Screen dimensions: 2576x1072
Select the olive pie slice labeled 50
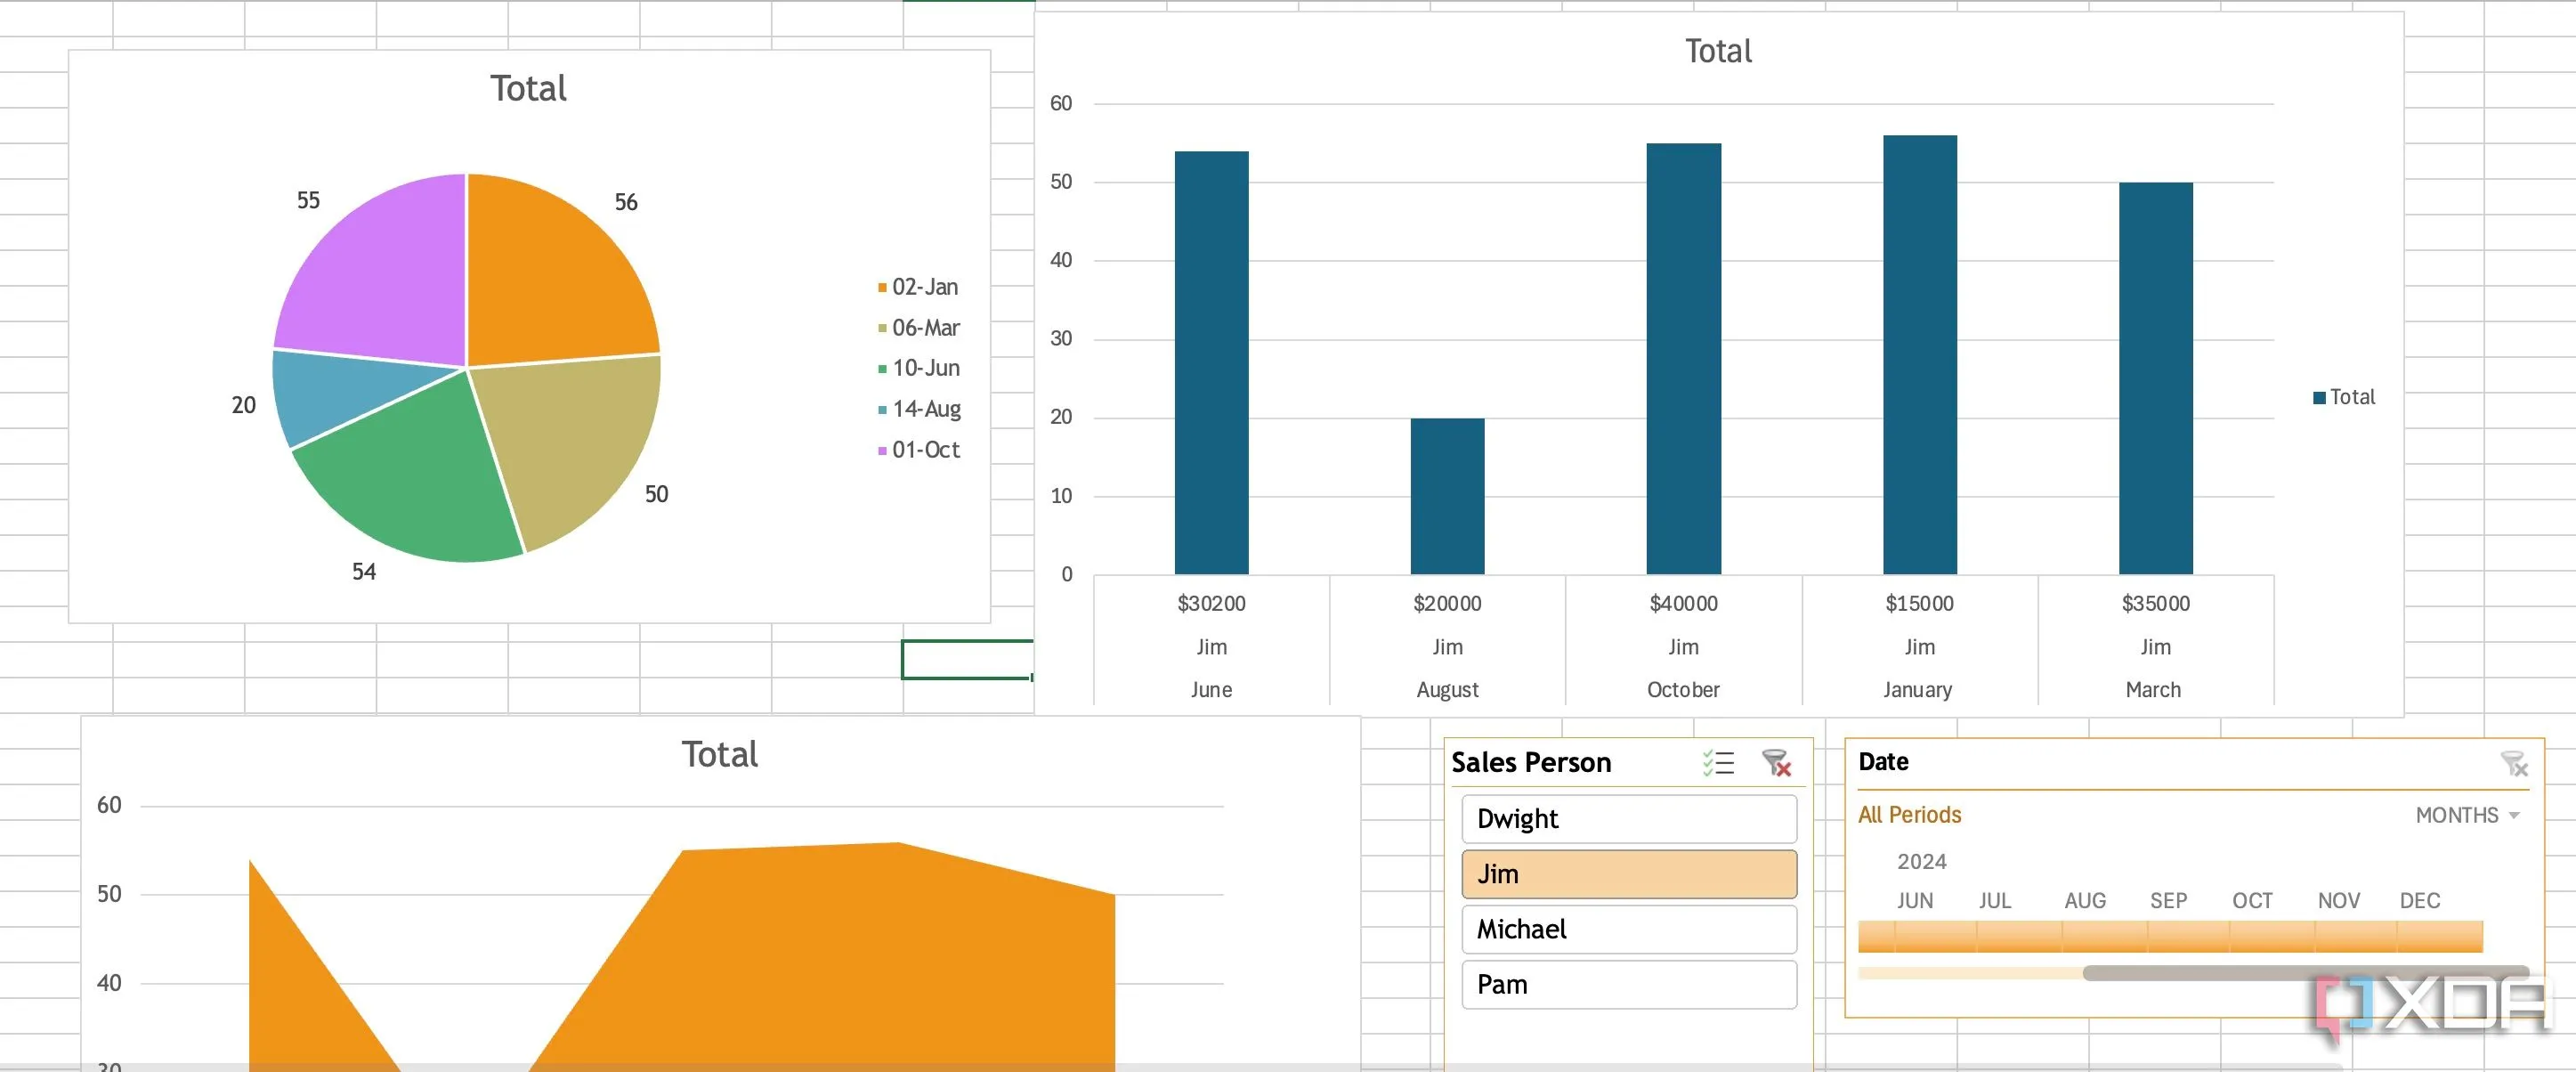coord(575,440)
